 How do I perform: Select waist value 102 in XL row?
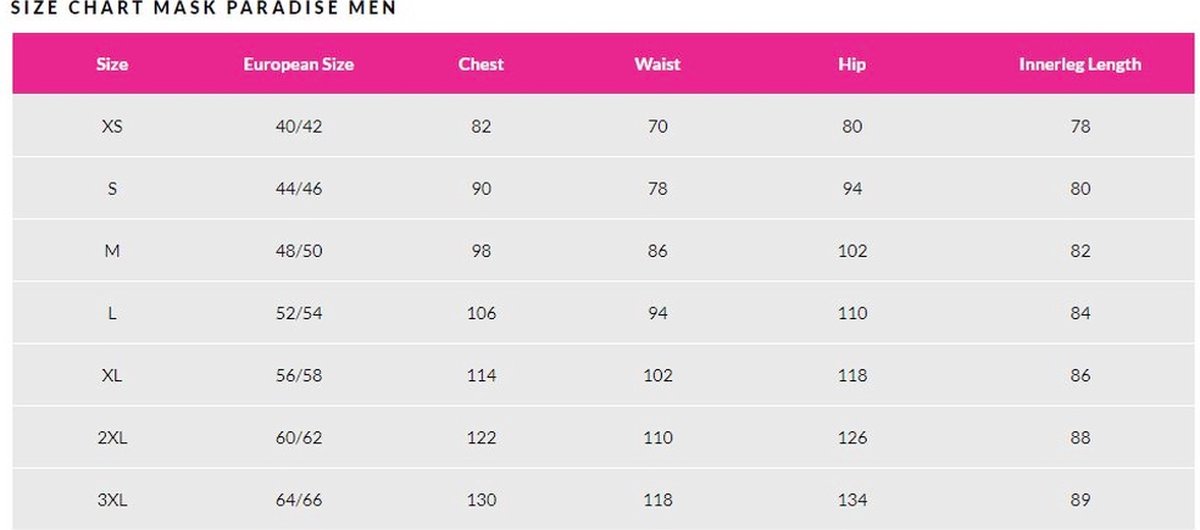coord(657,376)
